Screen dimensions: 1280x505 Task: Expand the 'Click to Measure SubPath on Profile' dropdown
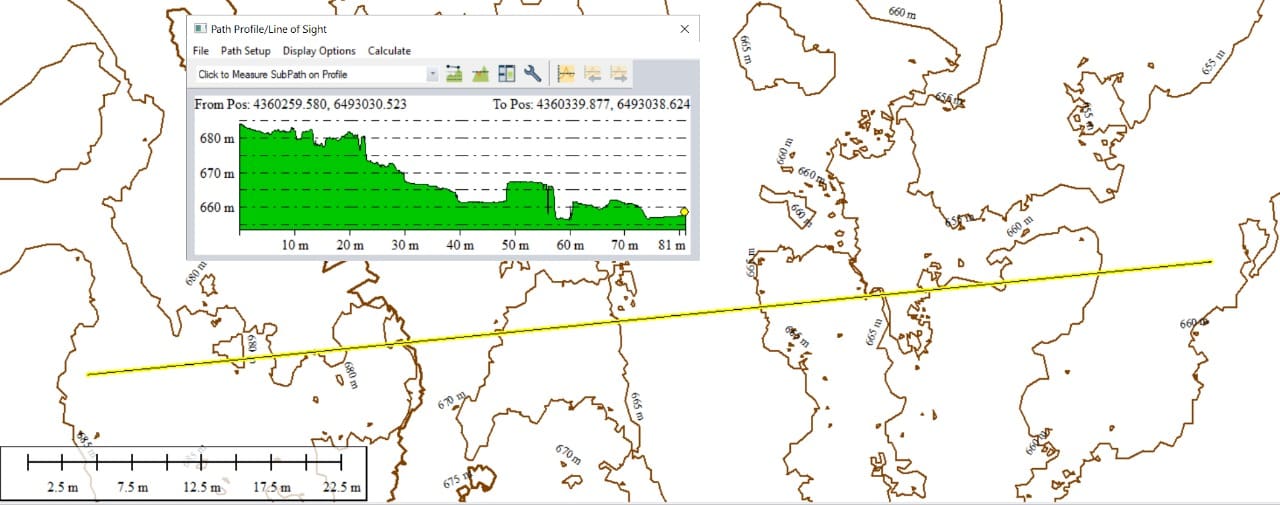(x=432, y=74)
